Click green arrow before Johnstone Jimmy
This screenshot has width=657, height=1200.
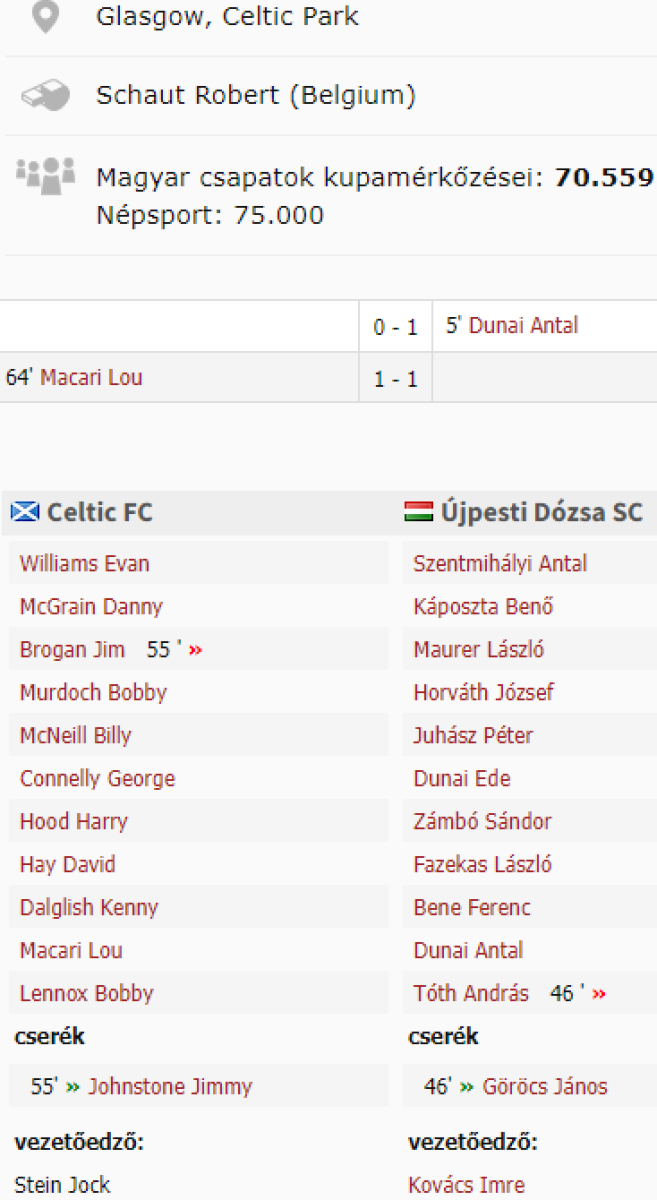click(x=73, y=1087)
